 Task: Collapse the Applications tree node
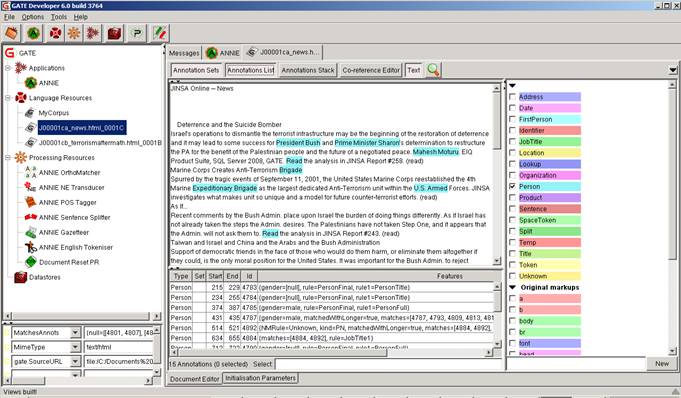[x=8, y=68]
